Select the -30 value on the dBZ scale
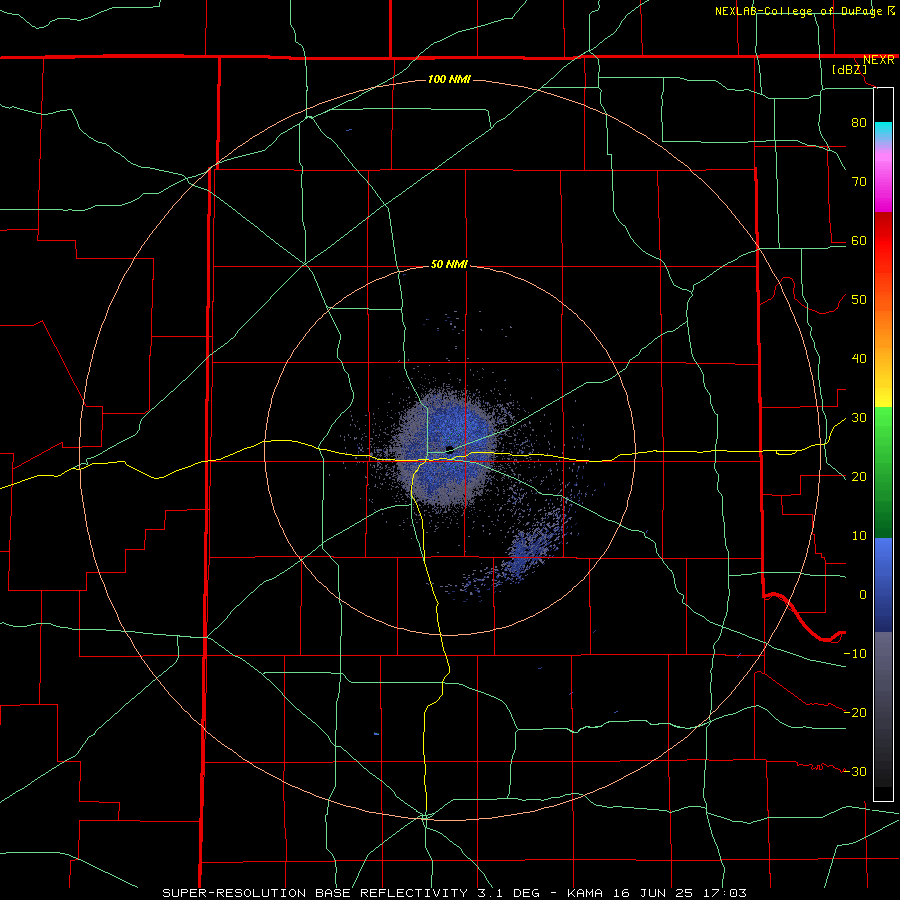This screenshot has width=900, height=900. click(855, 771)
